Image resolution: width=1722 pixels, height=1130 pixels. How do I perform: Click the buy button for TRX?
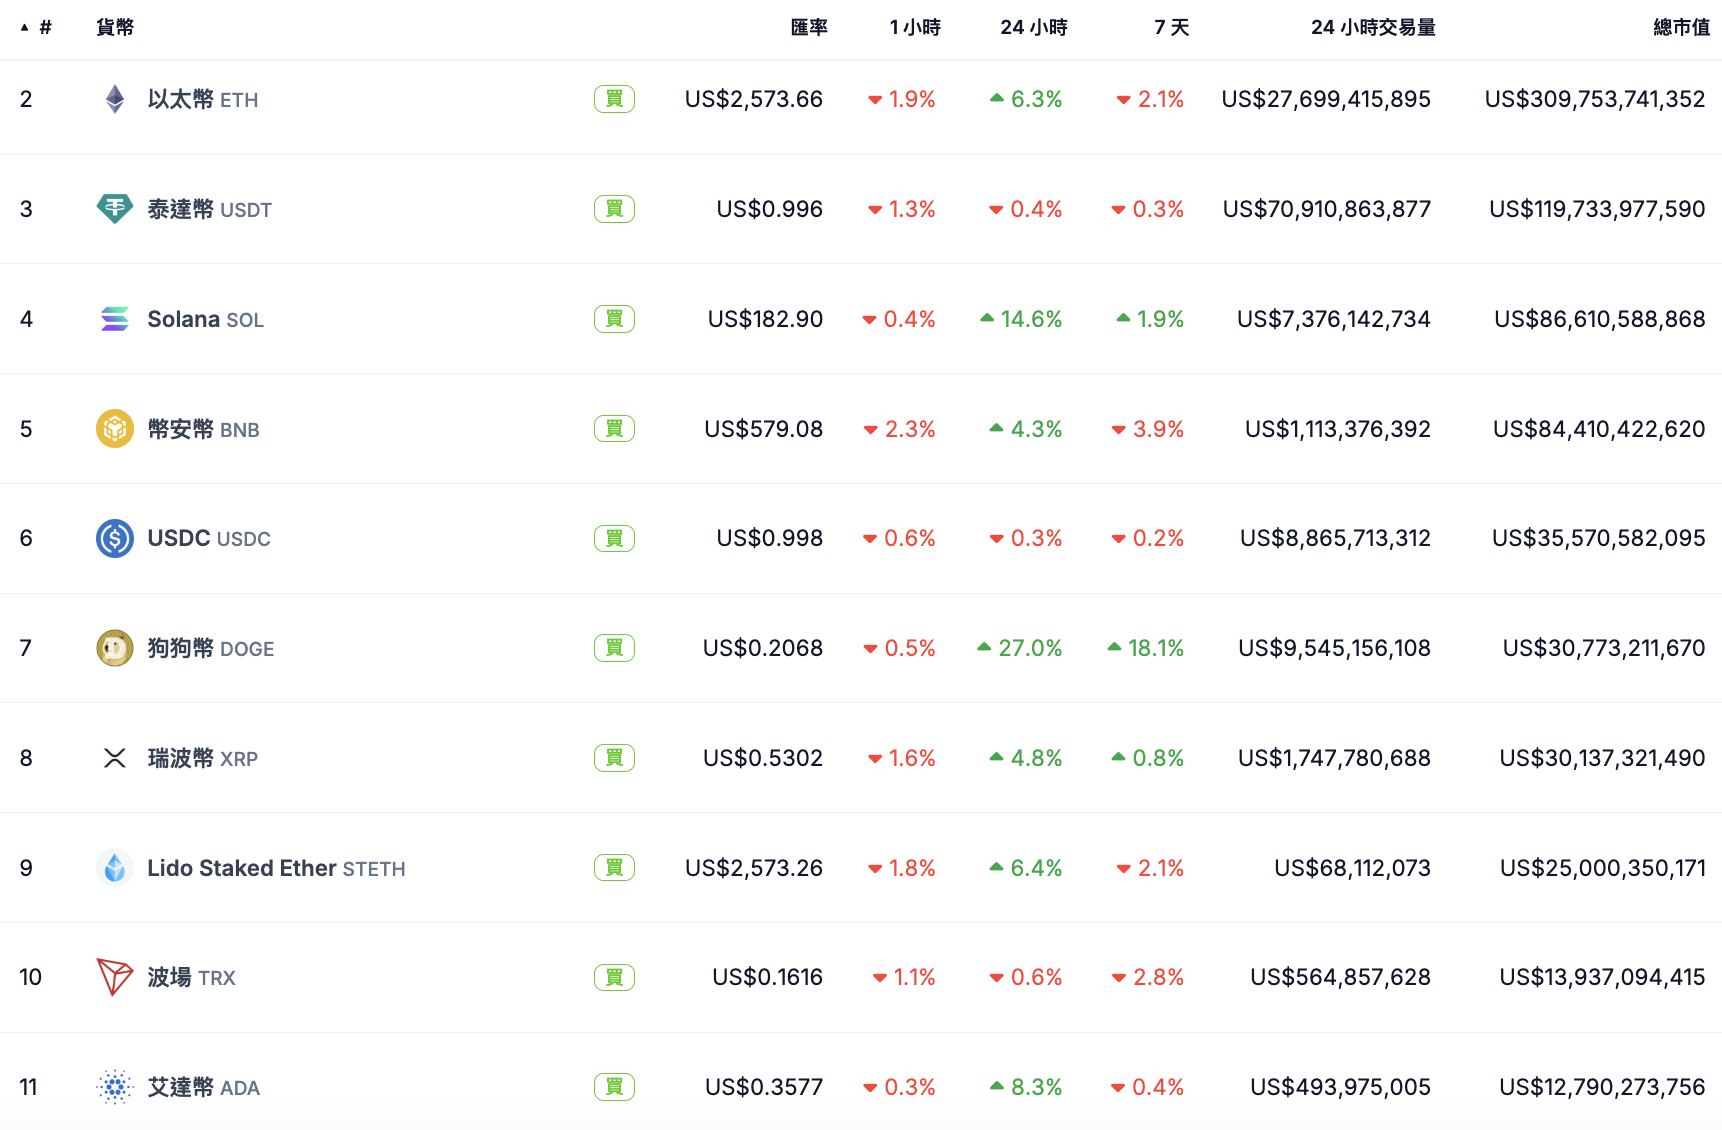(x=614, y=977)
